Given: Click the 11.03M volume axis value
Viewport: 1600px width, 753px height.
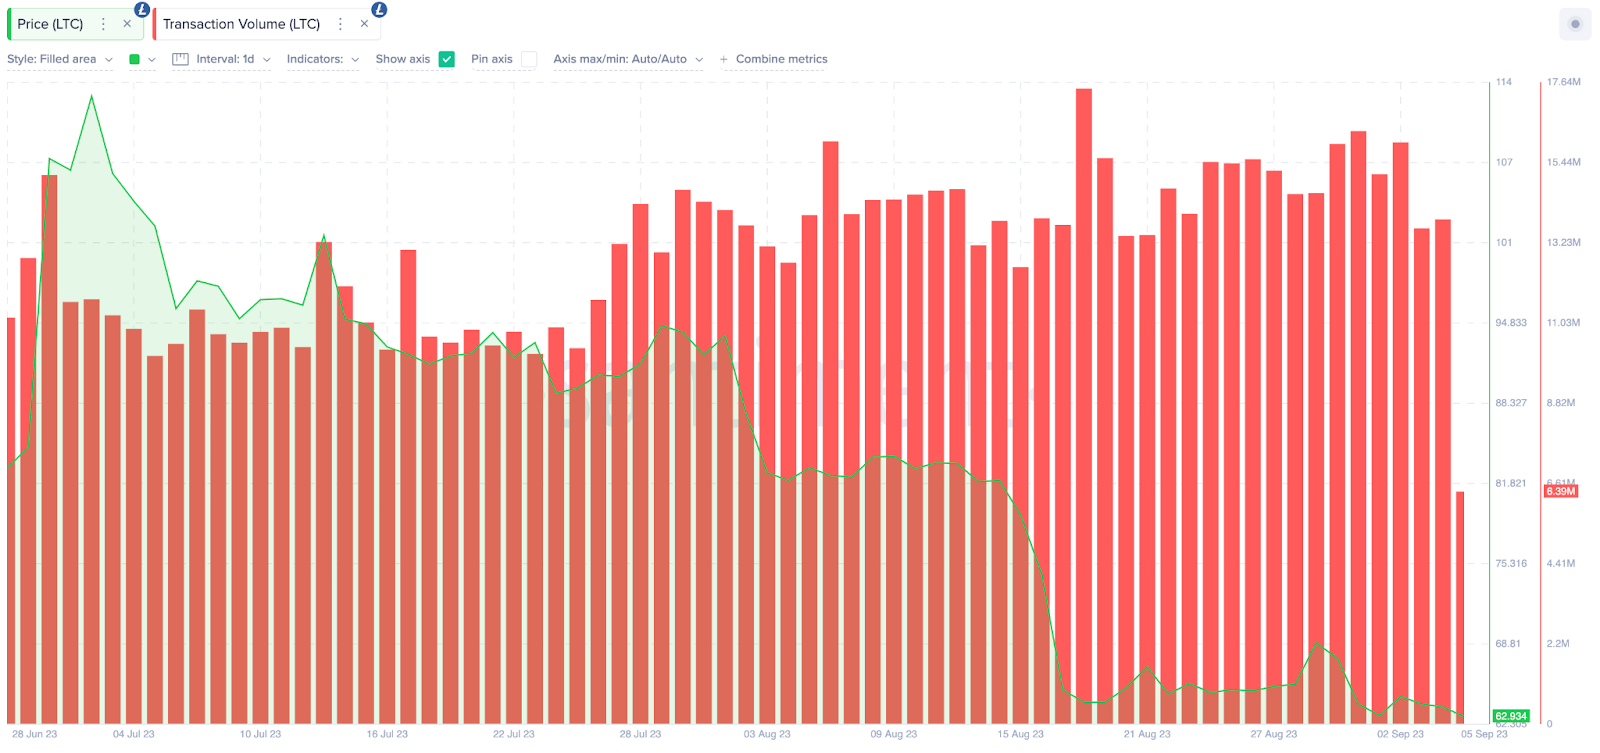Looking at the screenshot, I should point(1564,323).
